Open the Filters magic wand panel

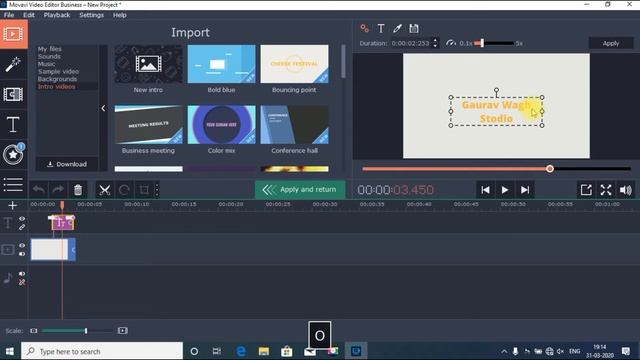13,64
